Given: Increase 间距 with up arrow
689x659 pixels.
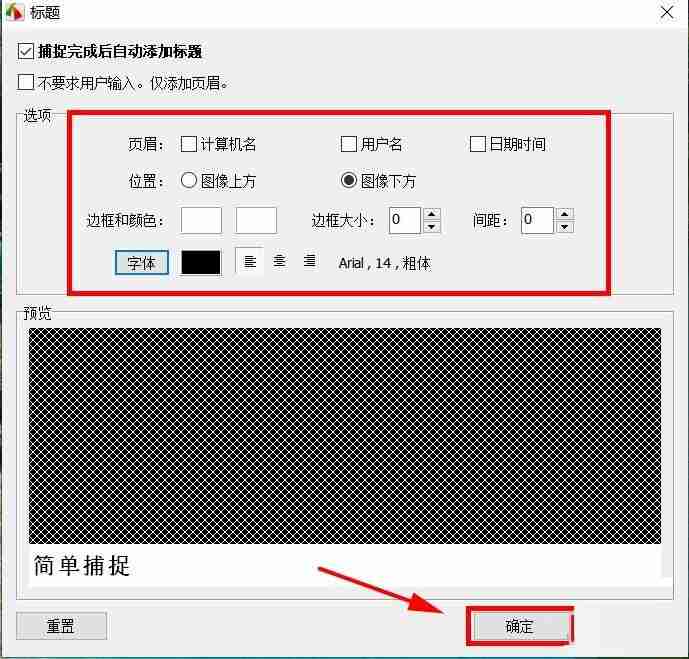Looking at the screenshot, I should point(565,214).
